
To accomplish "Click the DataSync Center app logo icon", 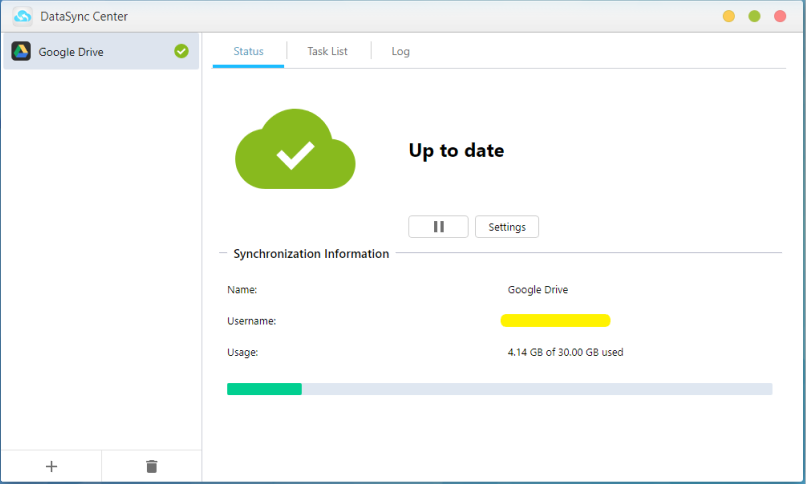I will pos(22,16).
